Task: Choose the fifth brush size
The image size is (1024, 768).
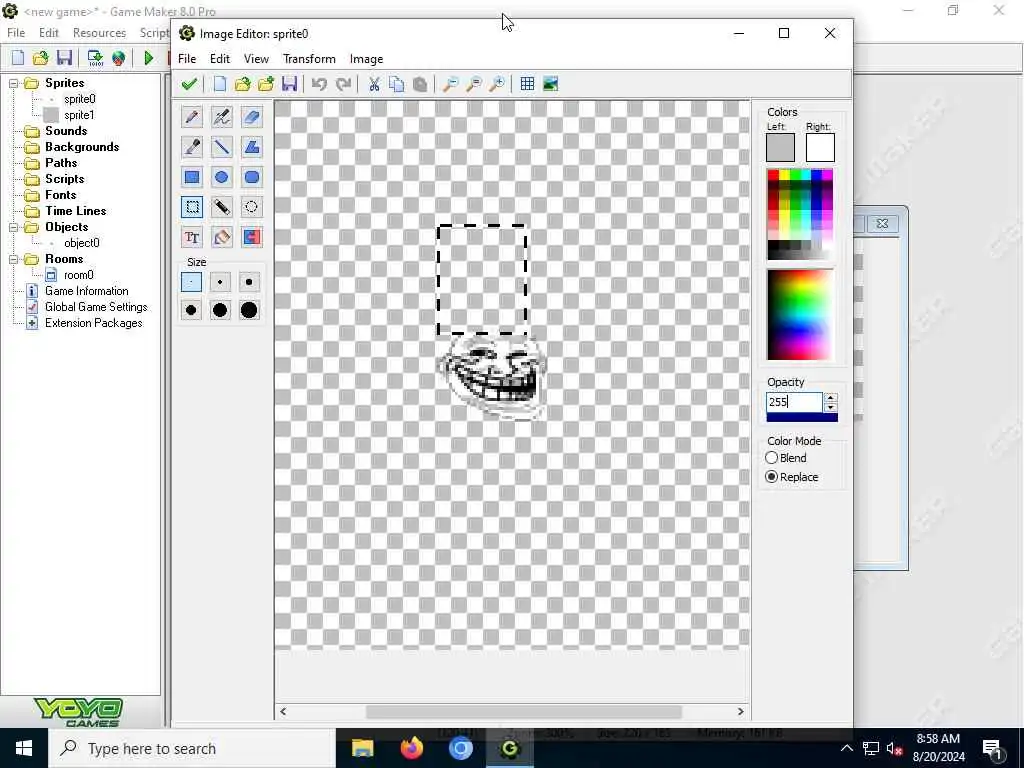Action: point(220,310)
